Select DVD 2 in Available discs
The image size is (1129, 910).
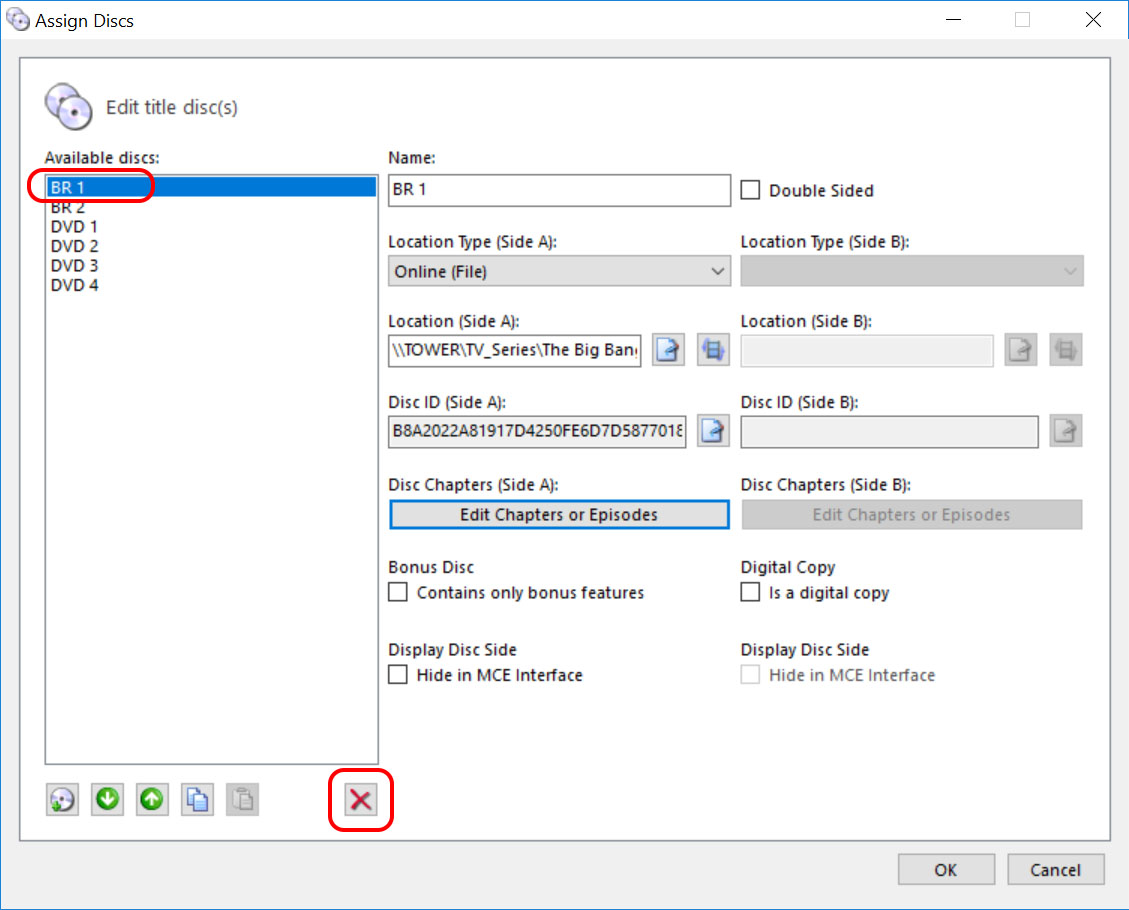tap(211, 246)
